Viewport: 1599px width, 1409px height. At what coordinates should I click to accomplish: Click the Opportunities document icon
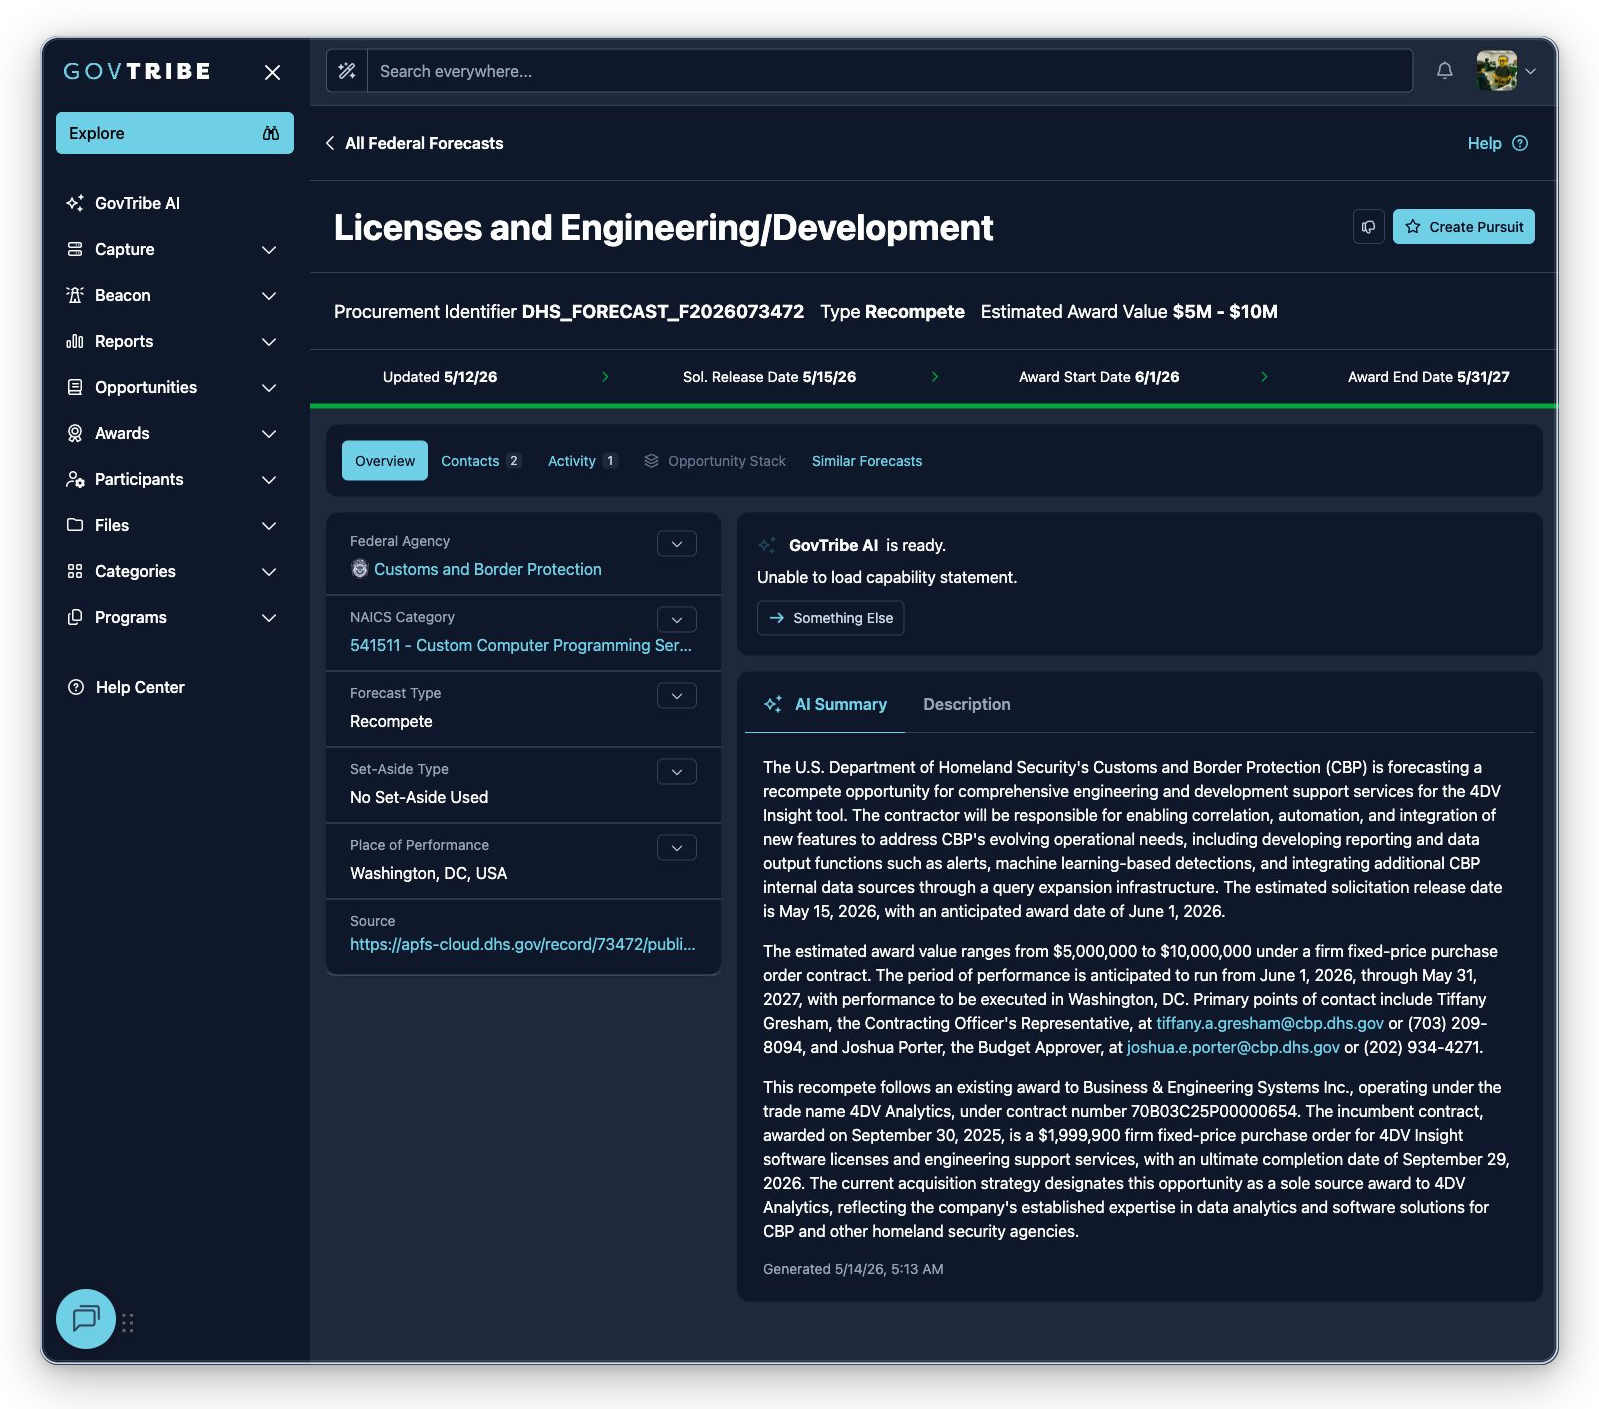tap(75, 387)
